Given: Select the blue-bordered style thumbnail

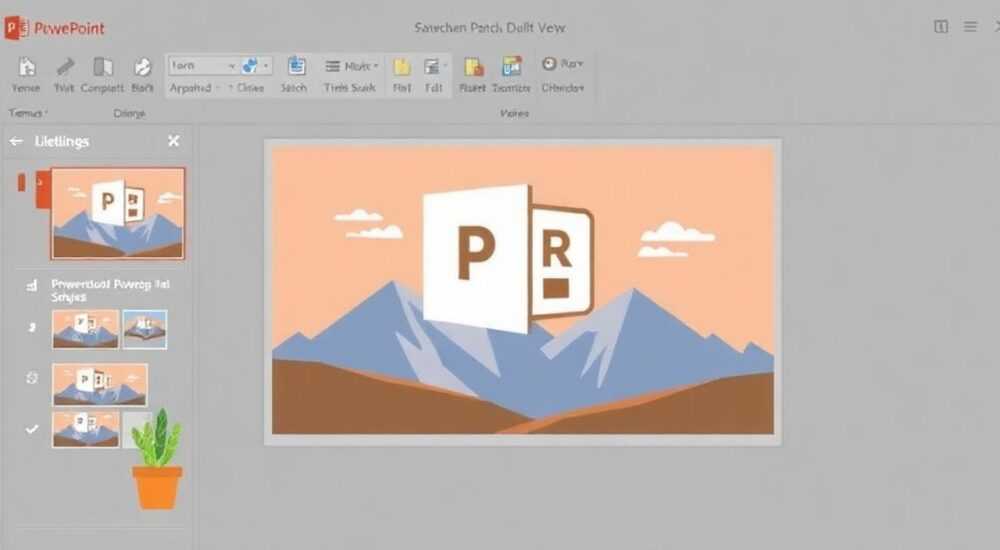Looking at the screenshot, I should tap(145, 329).
